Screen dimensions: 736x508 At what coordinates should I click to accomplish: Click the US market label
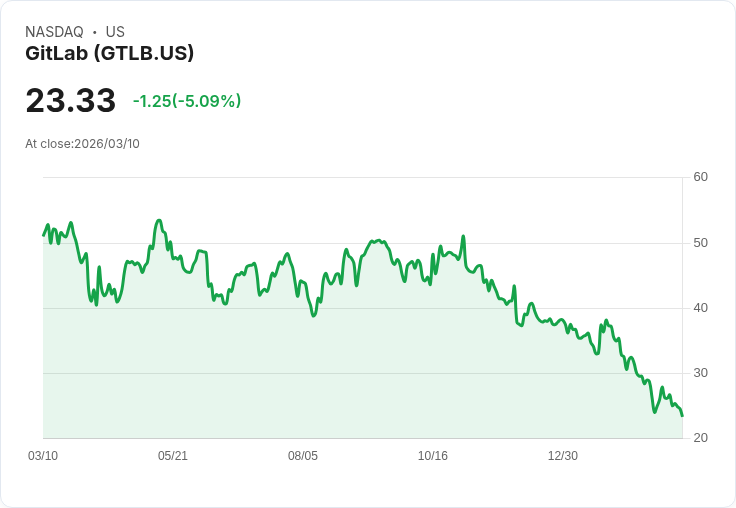click(x=115, y=31)
